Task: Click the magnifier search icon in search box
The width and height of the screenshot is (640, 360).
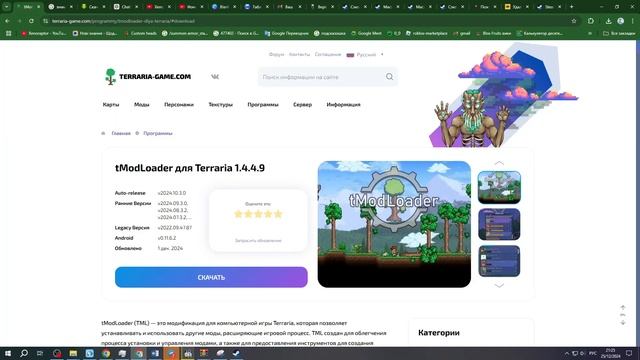Action: pos(389,77)
